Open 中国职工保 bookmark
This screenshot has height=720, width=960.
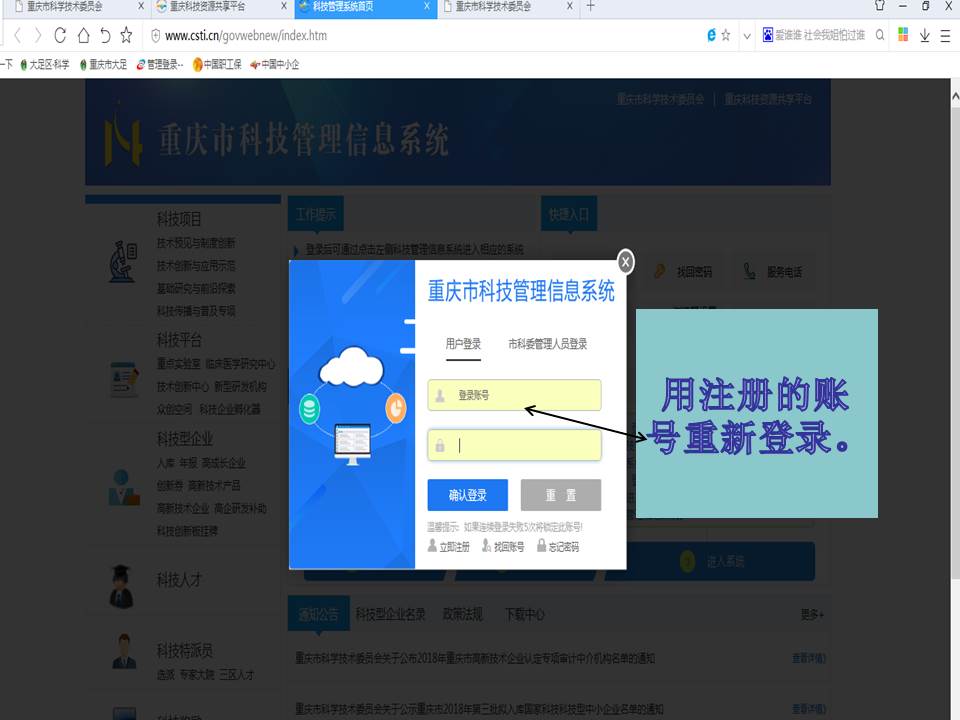[217, 64]
